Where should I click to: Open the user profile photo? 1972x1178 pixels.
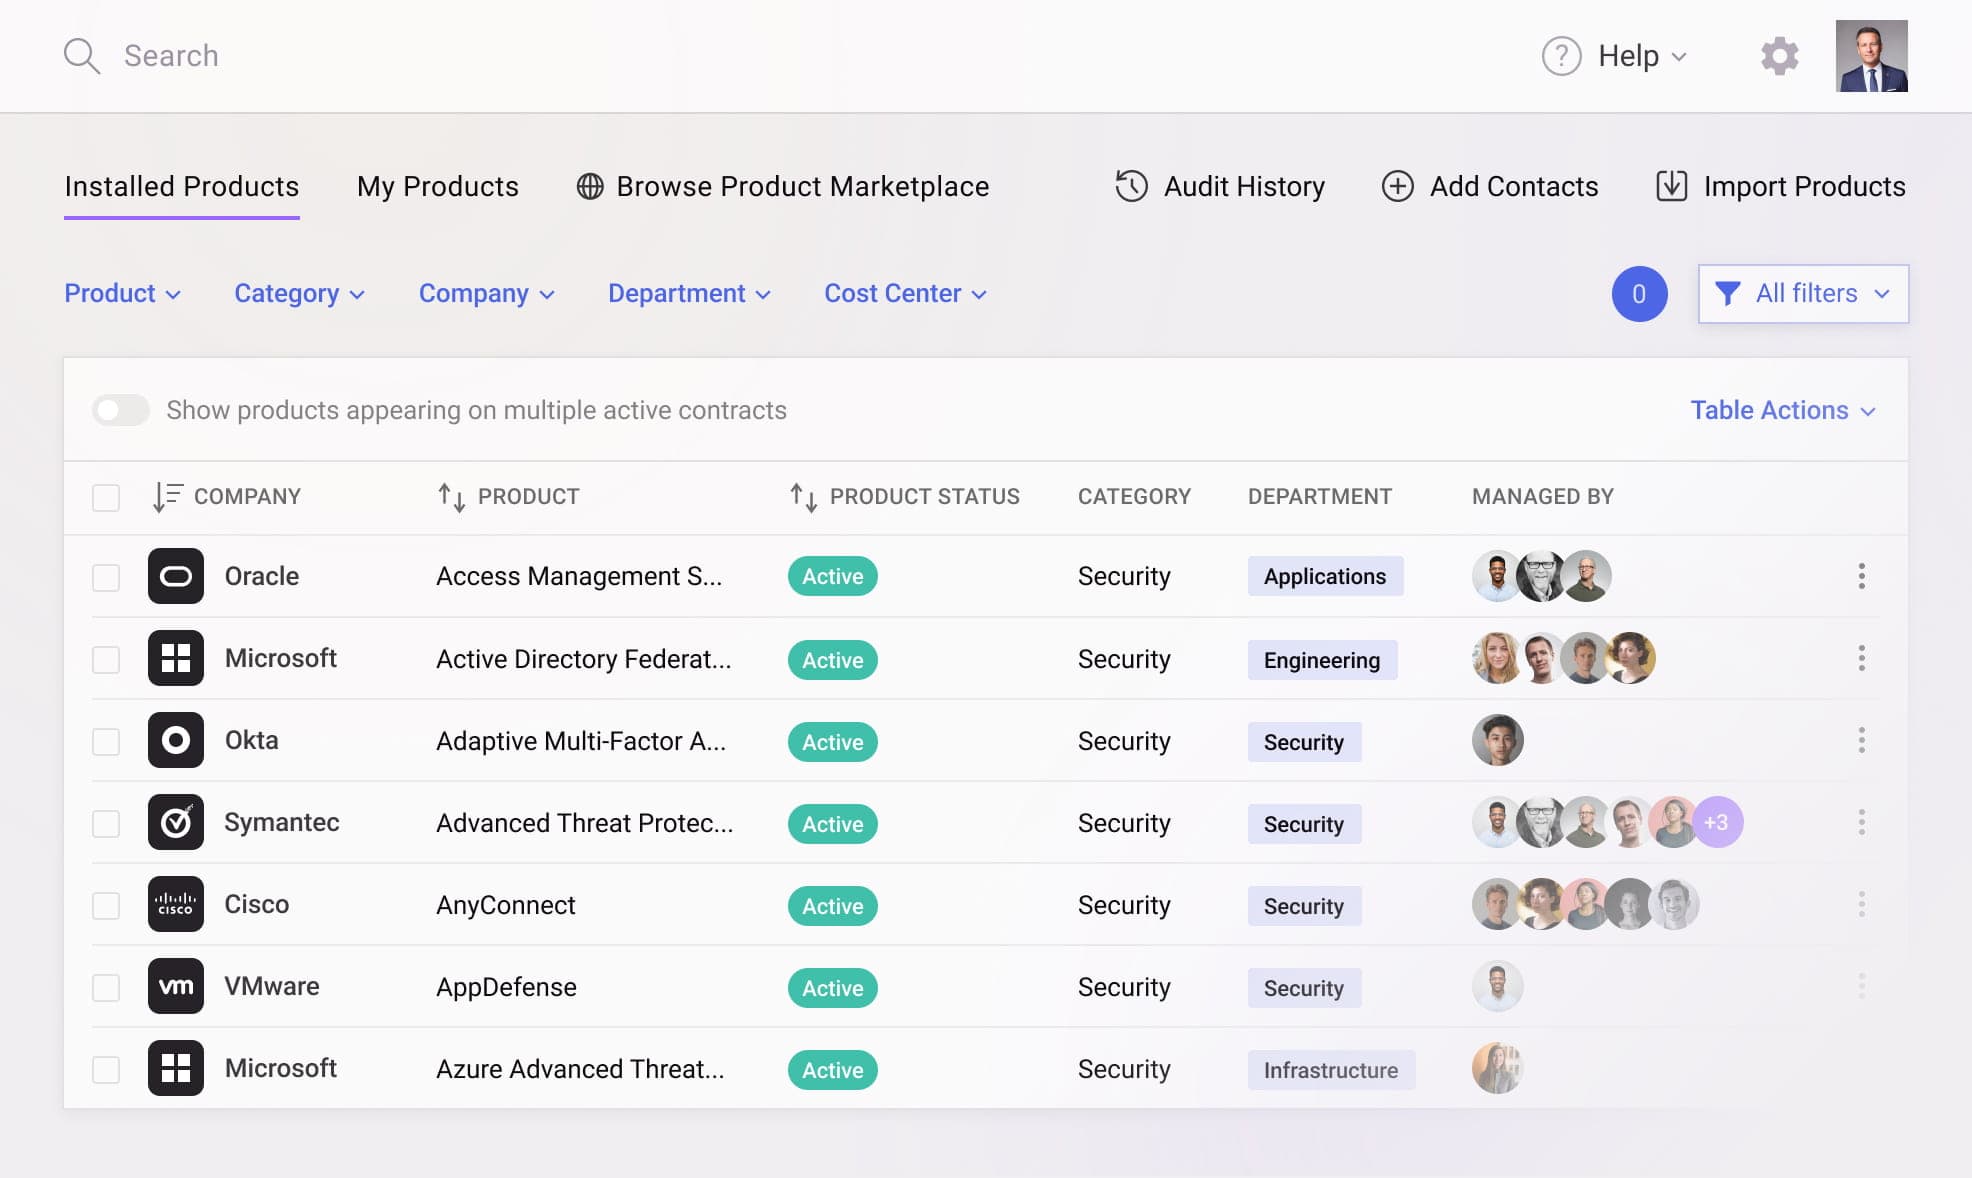pos(1871,56)
